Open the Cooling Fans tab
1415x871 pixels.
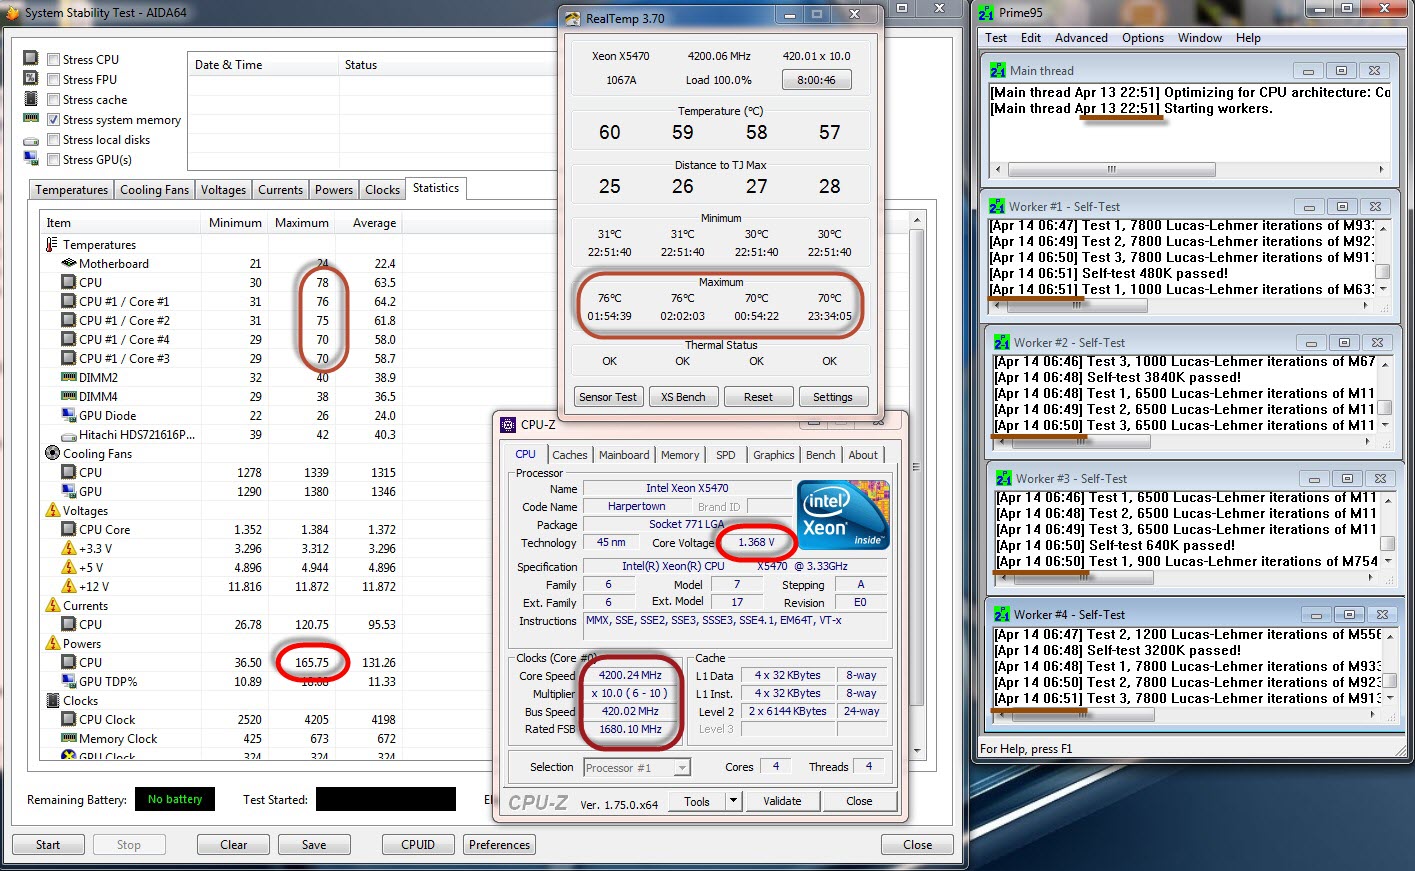click(154, 190)
